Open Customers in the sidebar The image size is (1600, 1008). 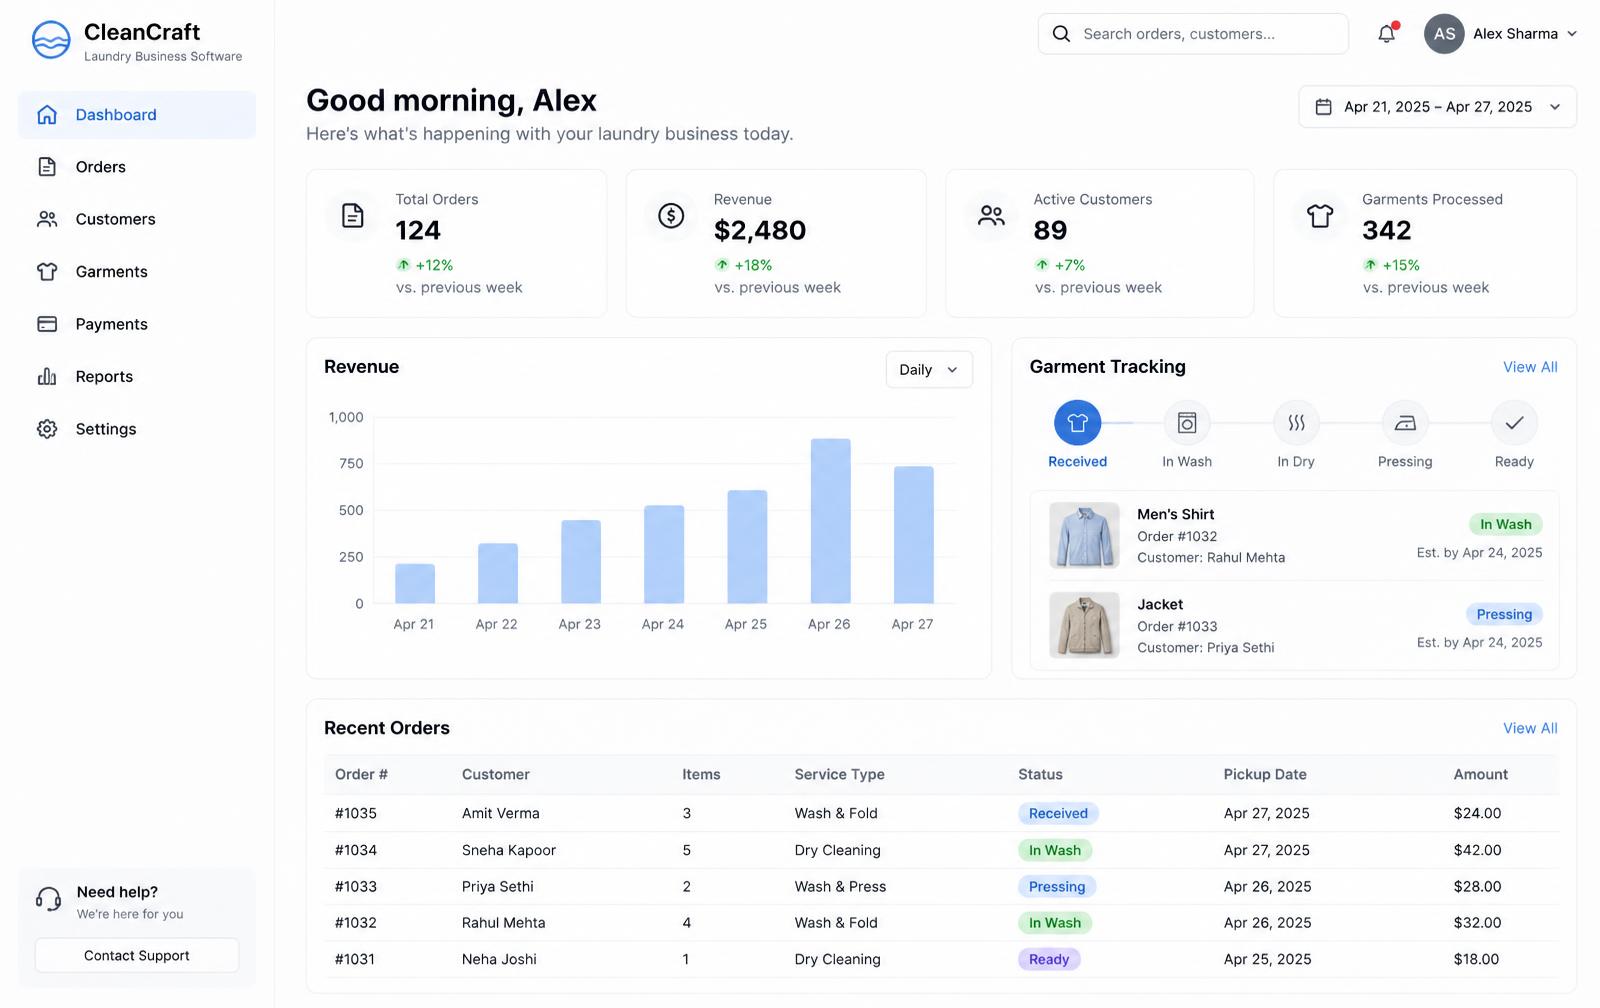click(x=137, y=219)
